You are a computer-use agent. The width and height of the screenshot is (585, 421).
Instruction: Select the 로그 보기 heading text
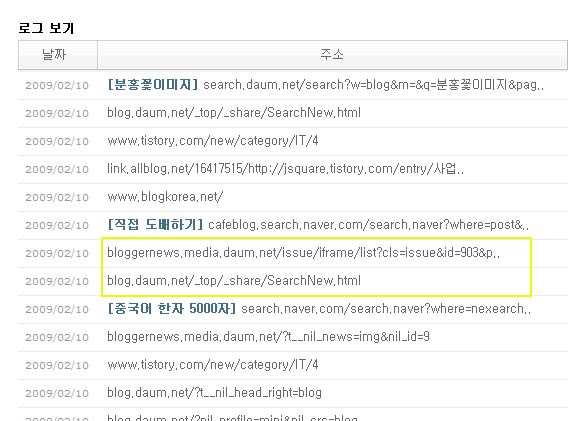click(x=46, y=28)
